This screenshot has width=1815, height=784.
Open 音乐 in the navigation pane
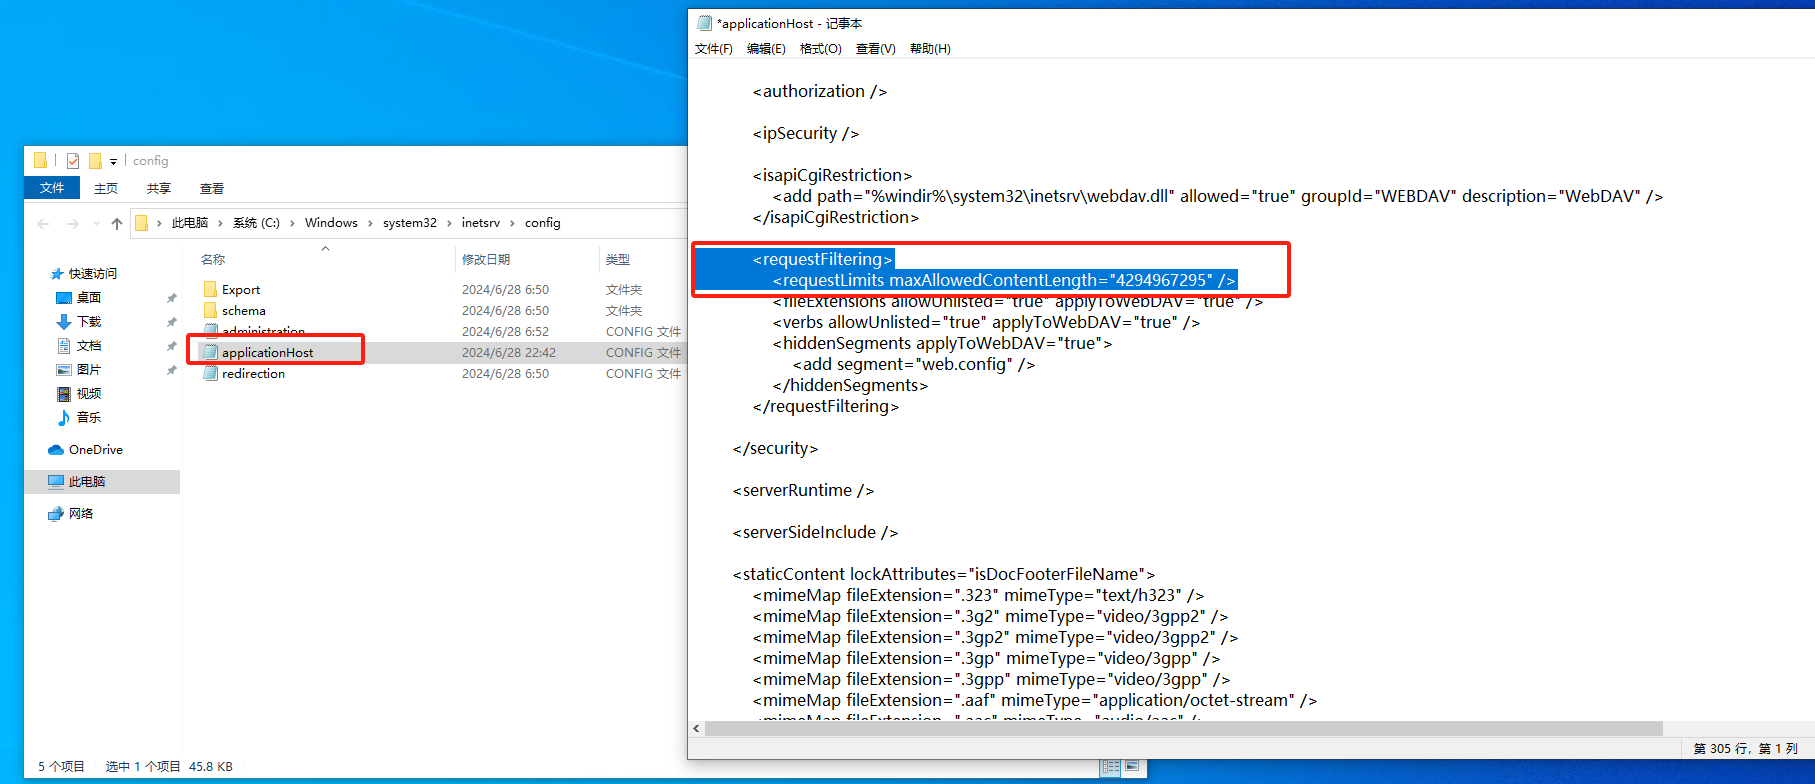pyautogui.click(x=89, y=417)
